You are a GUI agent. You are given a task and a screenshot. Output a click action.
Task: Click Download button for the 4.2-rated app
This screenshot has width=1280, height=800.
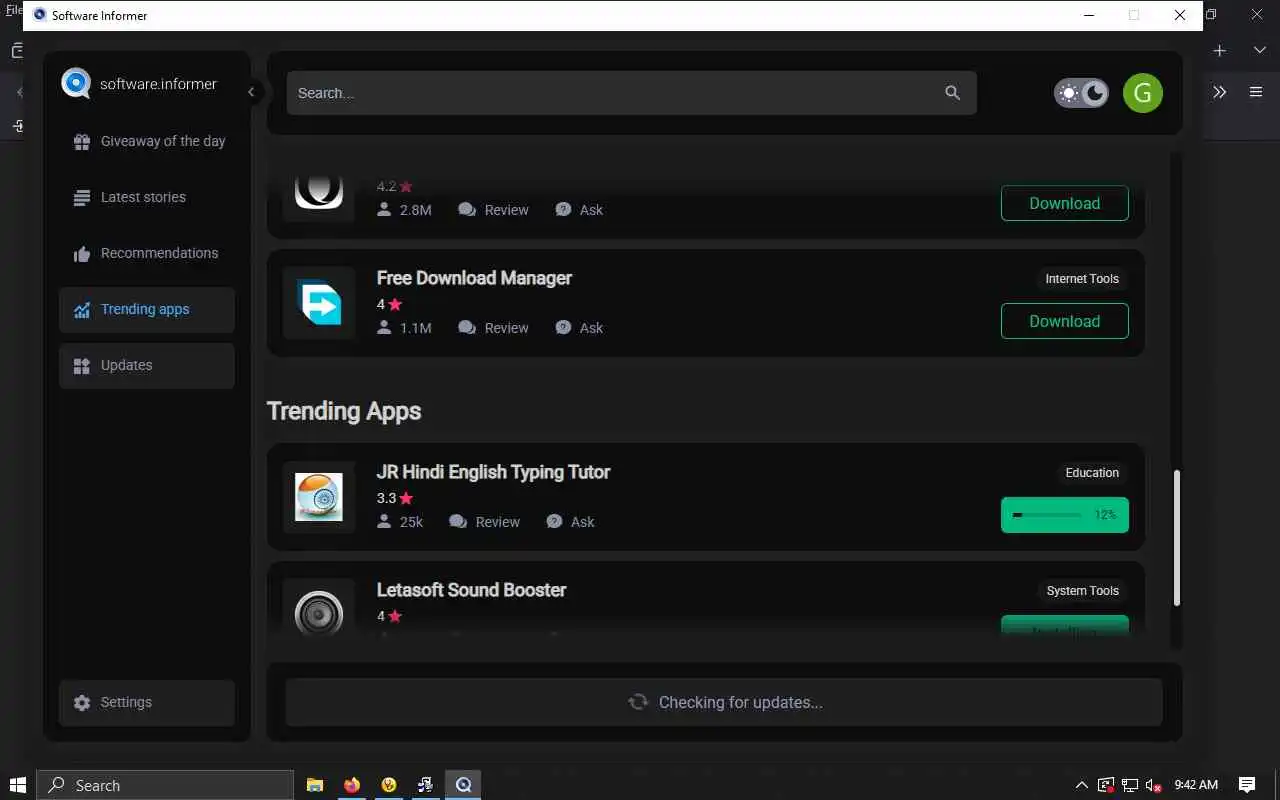tap(1065, 203)
